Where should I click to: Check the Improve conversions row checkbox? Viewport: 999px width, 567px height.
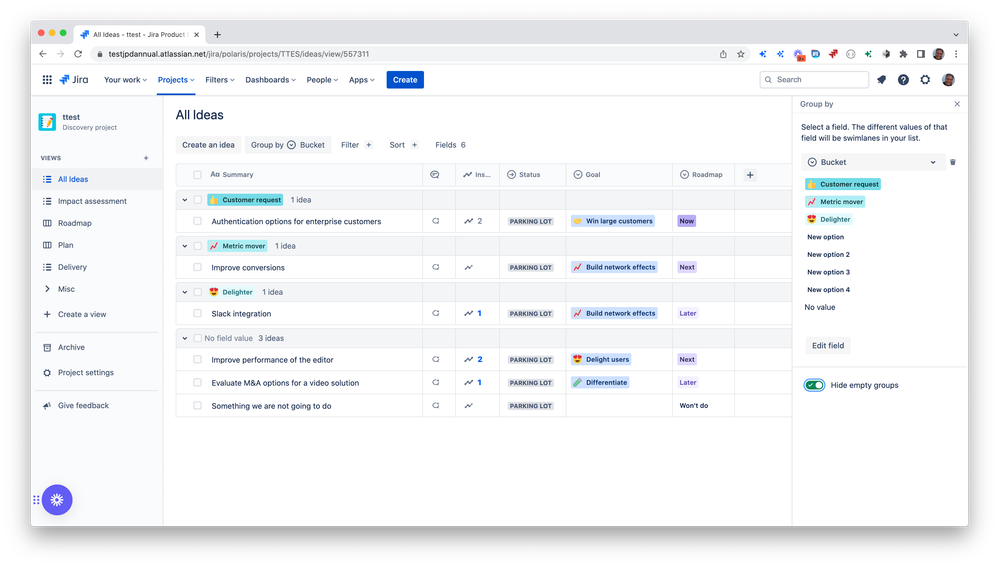(x=198, y=268)
